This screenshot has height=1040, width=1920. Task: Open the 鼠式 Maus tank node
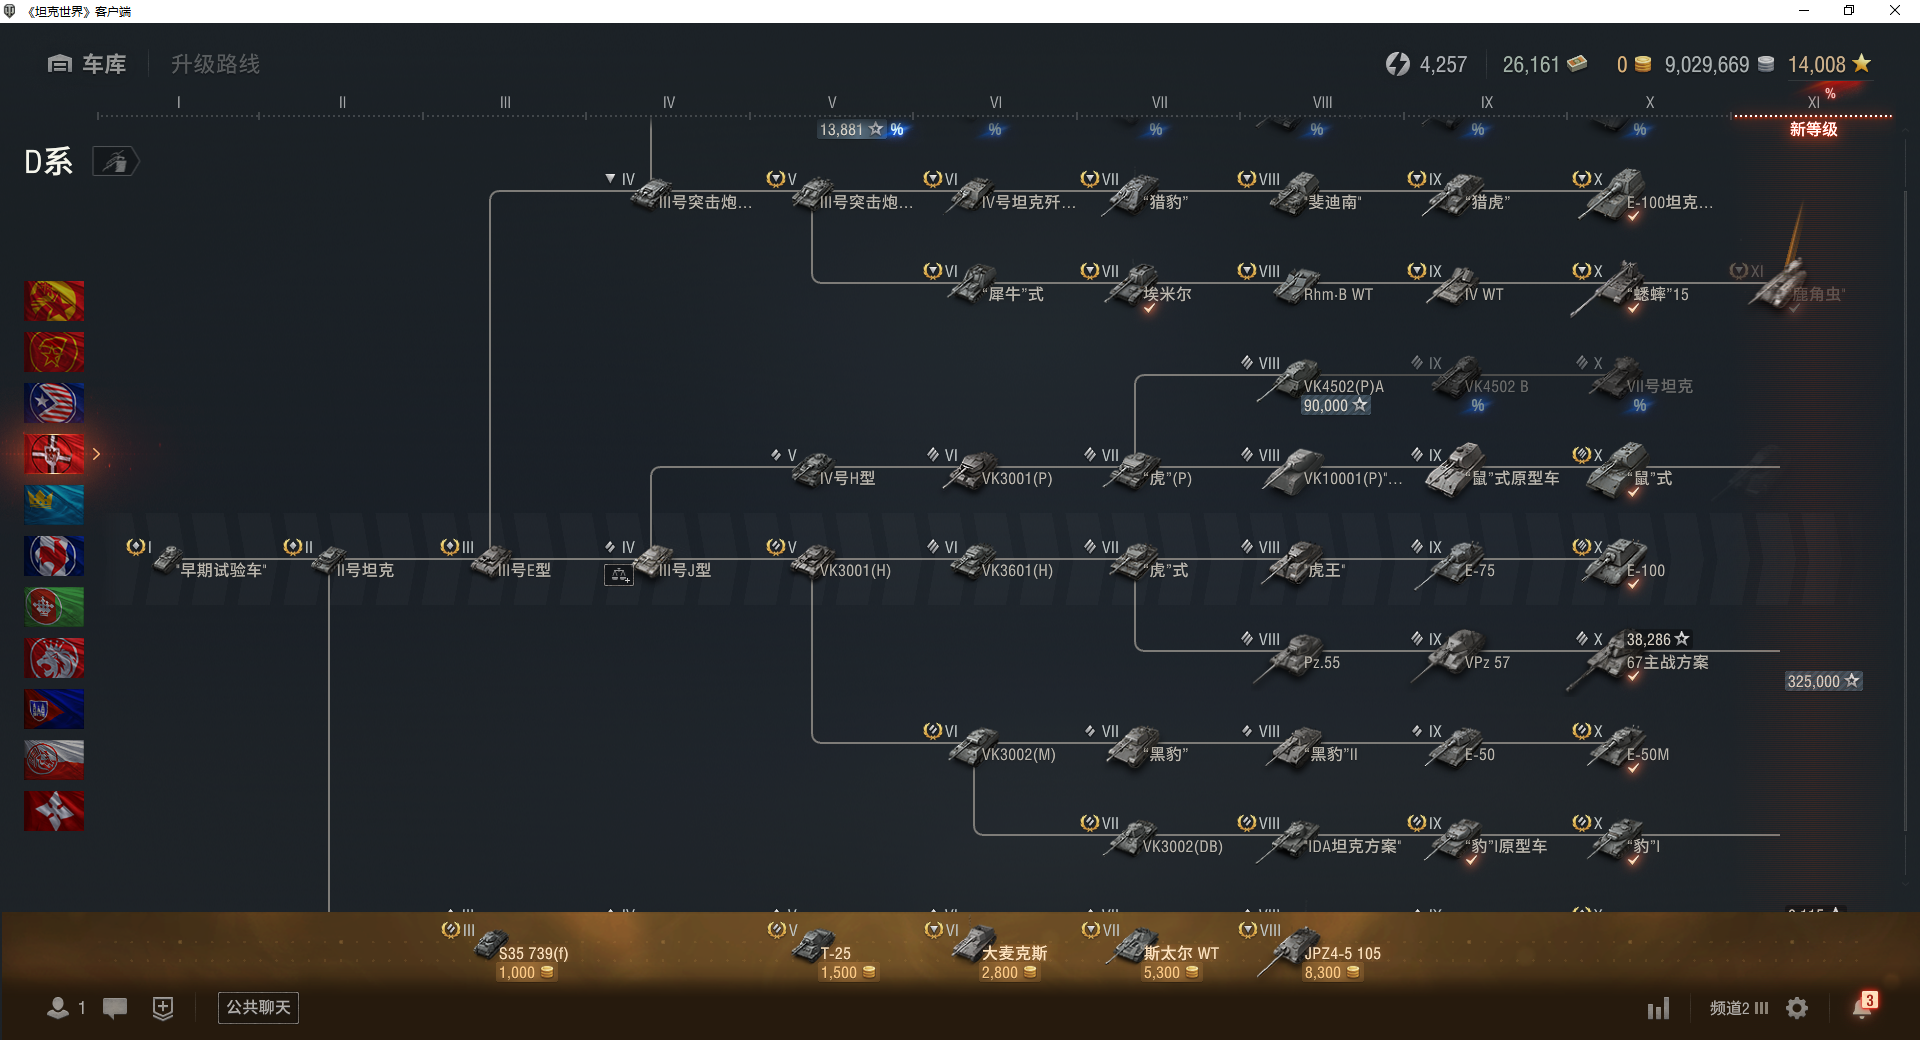(1622, 470)
